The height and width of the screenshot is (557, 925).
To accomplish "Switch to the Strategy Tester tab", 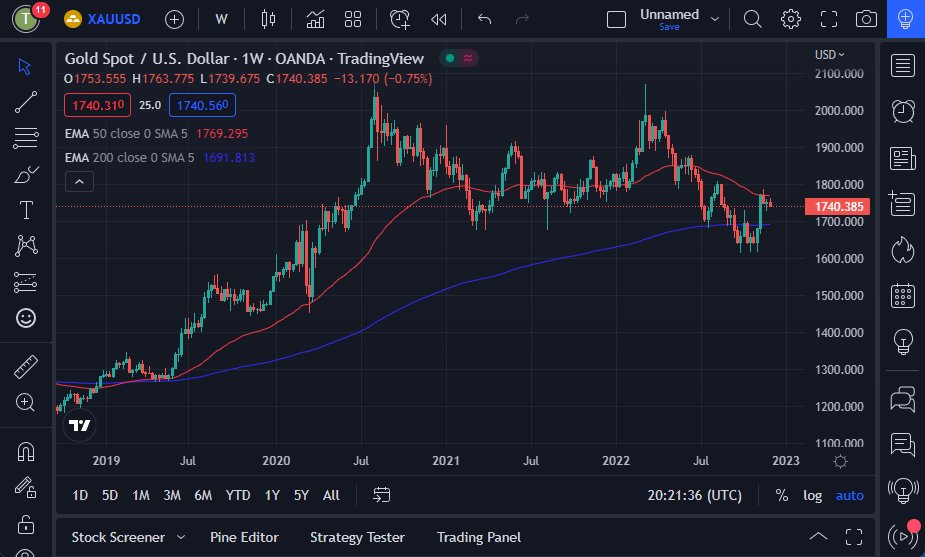I will (x=357, y=537).
